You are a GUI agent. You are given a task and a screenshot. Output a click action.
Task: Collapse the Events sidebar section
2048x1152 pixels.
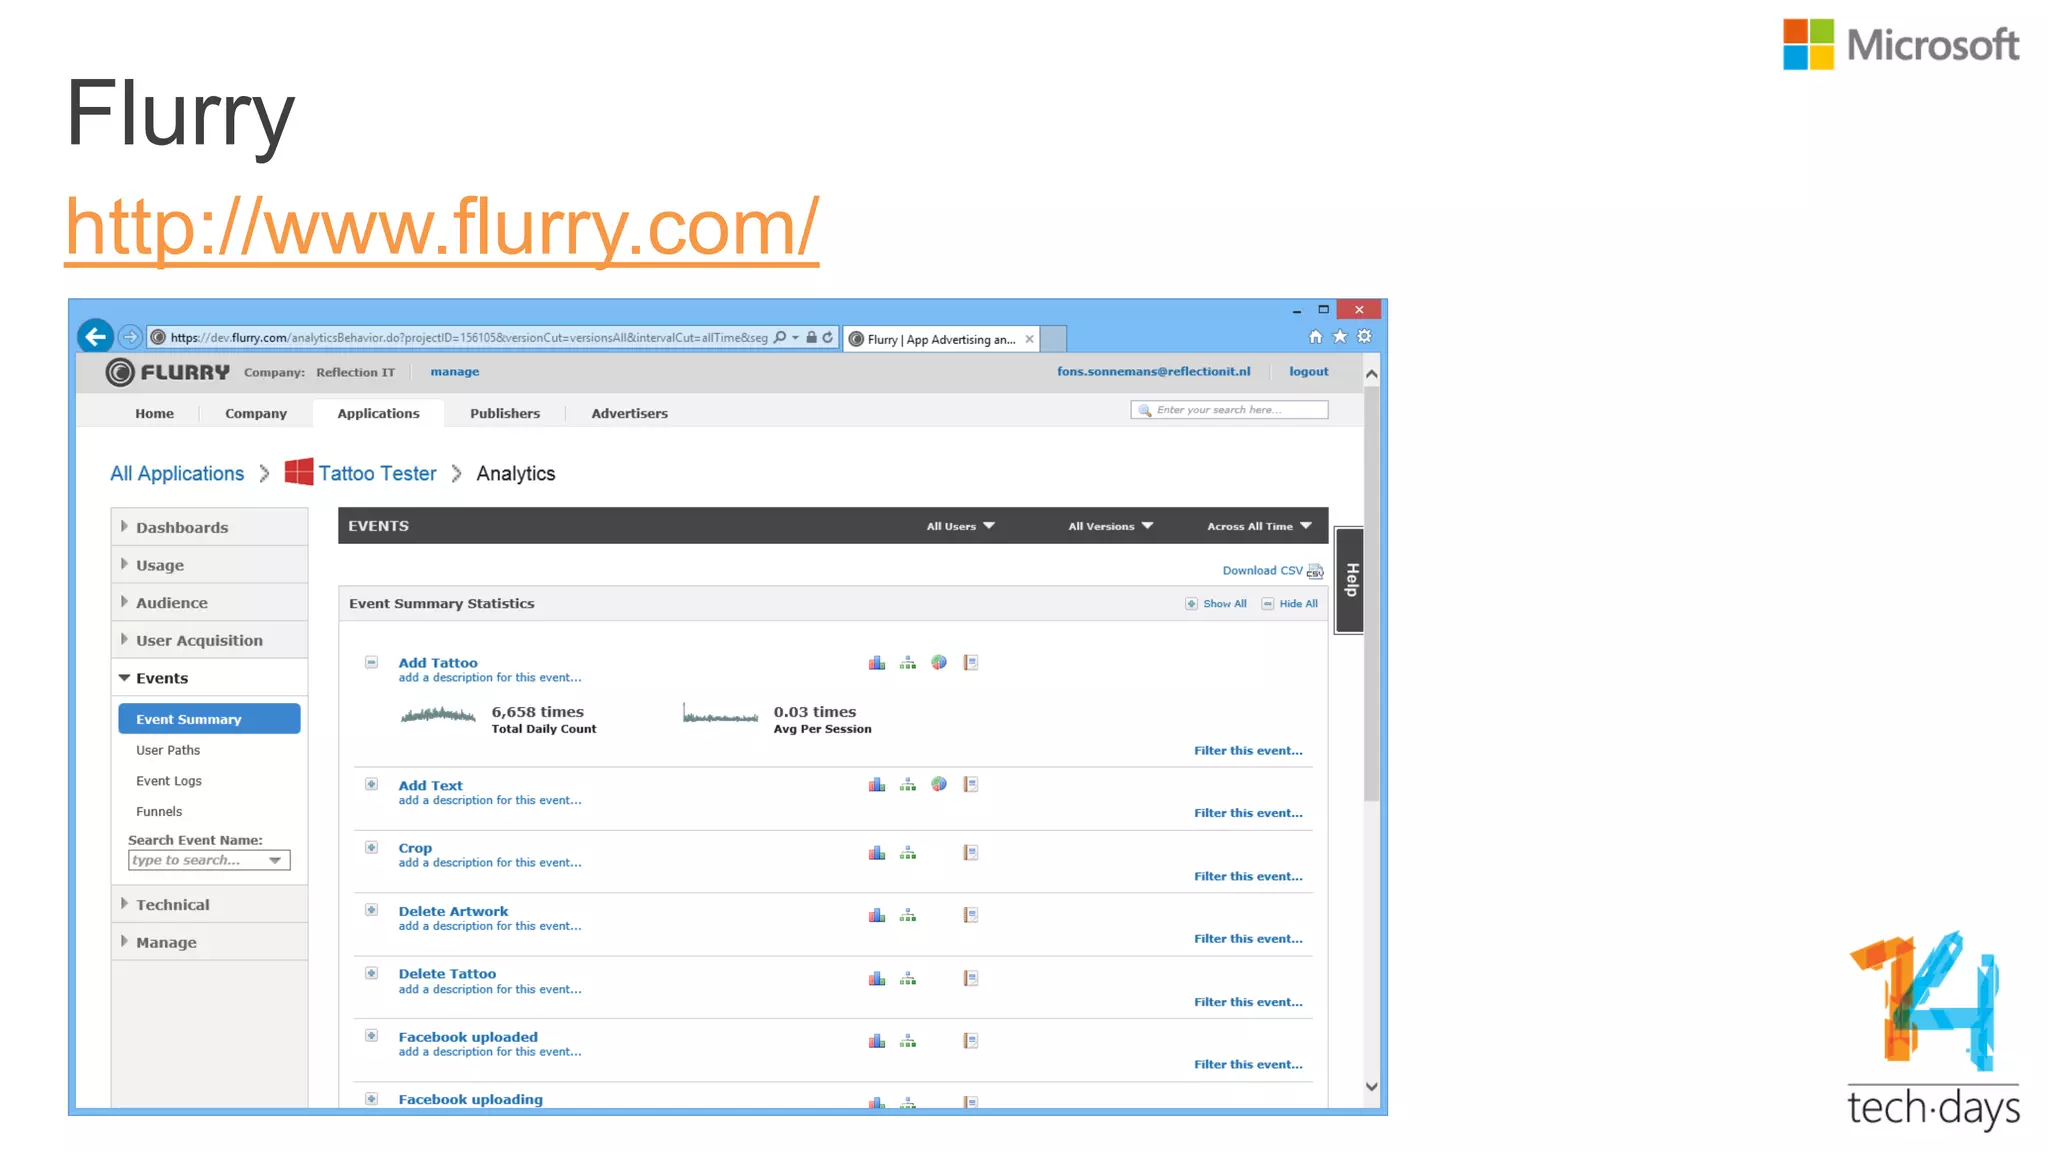click(210, 678)
